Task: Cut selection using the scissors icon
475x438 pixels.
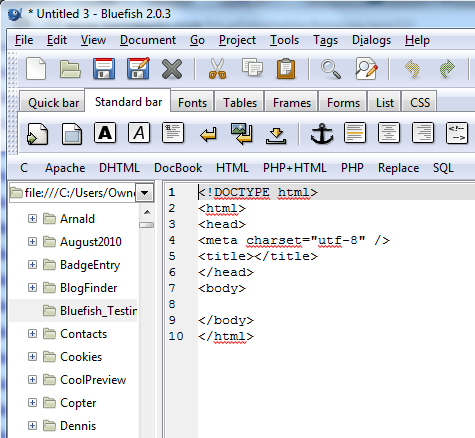Action: coord(217,69)
